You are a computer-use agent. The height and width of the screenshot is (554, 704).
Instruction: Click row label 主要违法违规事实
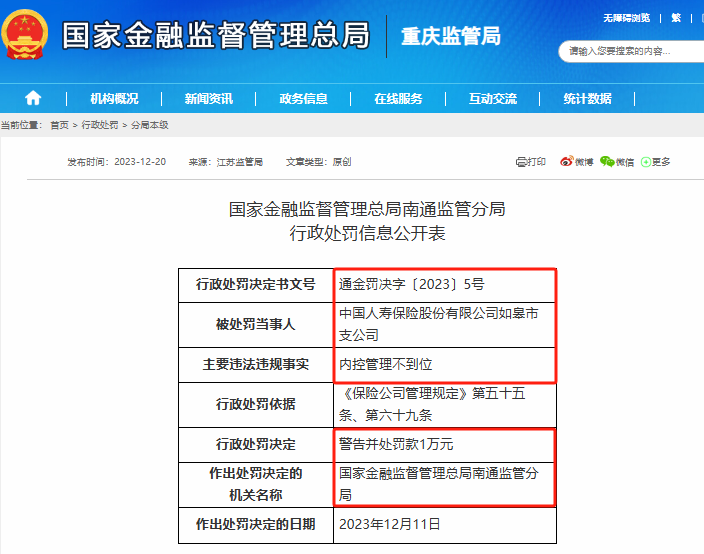coord(256,365)
